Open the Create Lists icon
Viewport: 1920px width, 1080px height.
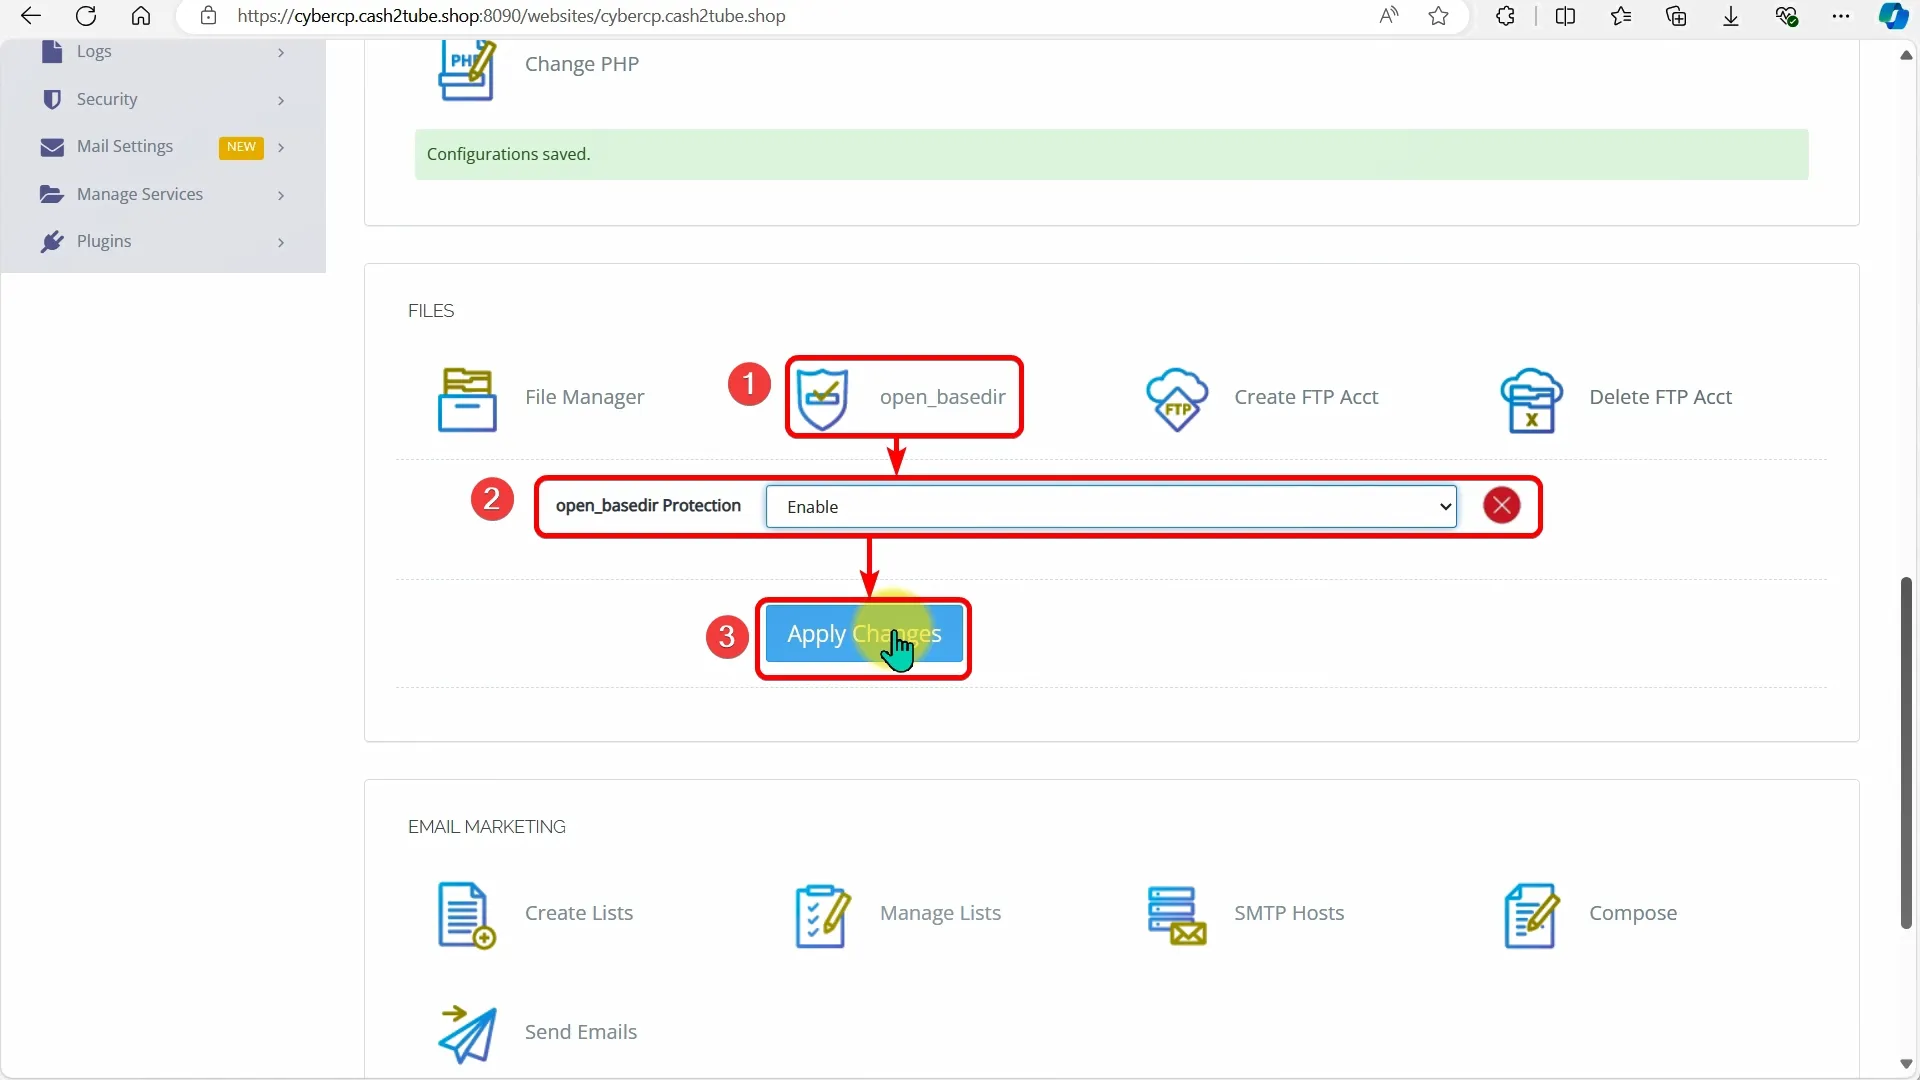(x=467, y=915)
